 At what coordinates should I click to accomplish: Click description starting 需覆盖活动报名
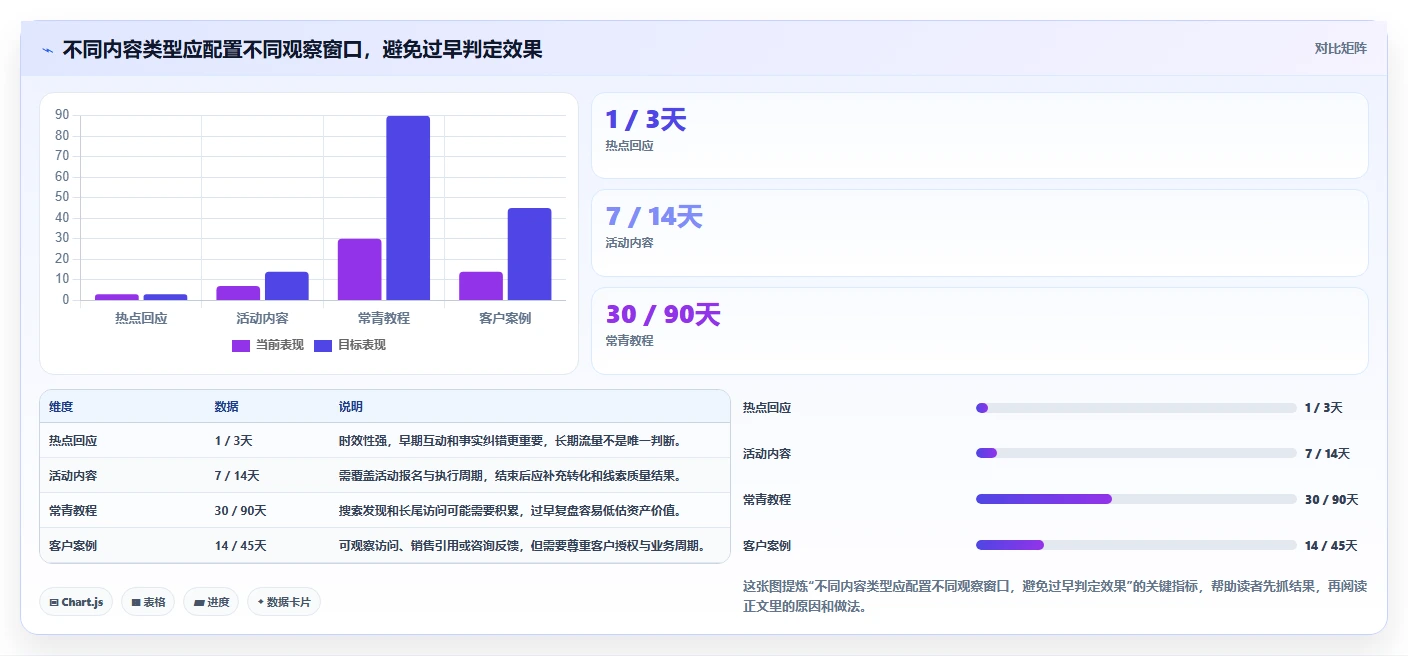(511, 476)
